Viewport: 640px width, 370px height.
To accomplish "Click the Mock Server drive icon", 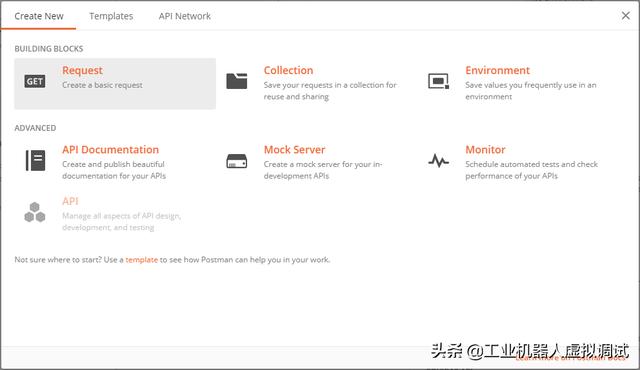I will click(x=237, y=161).
